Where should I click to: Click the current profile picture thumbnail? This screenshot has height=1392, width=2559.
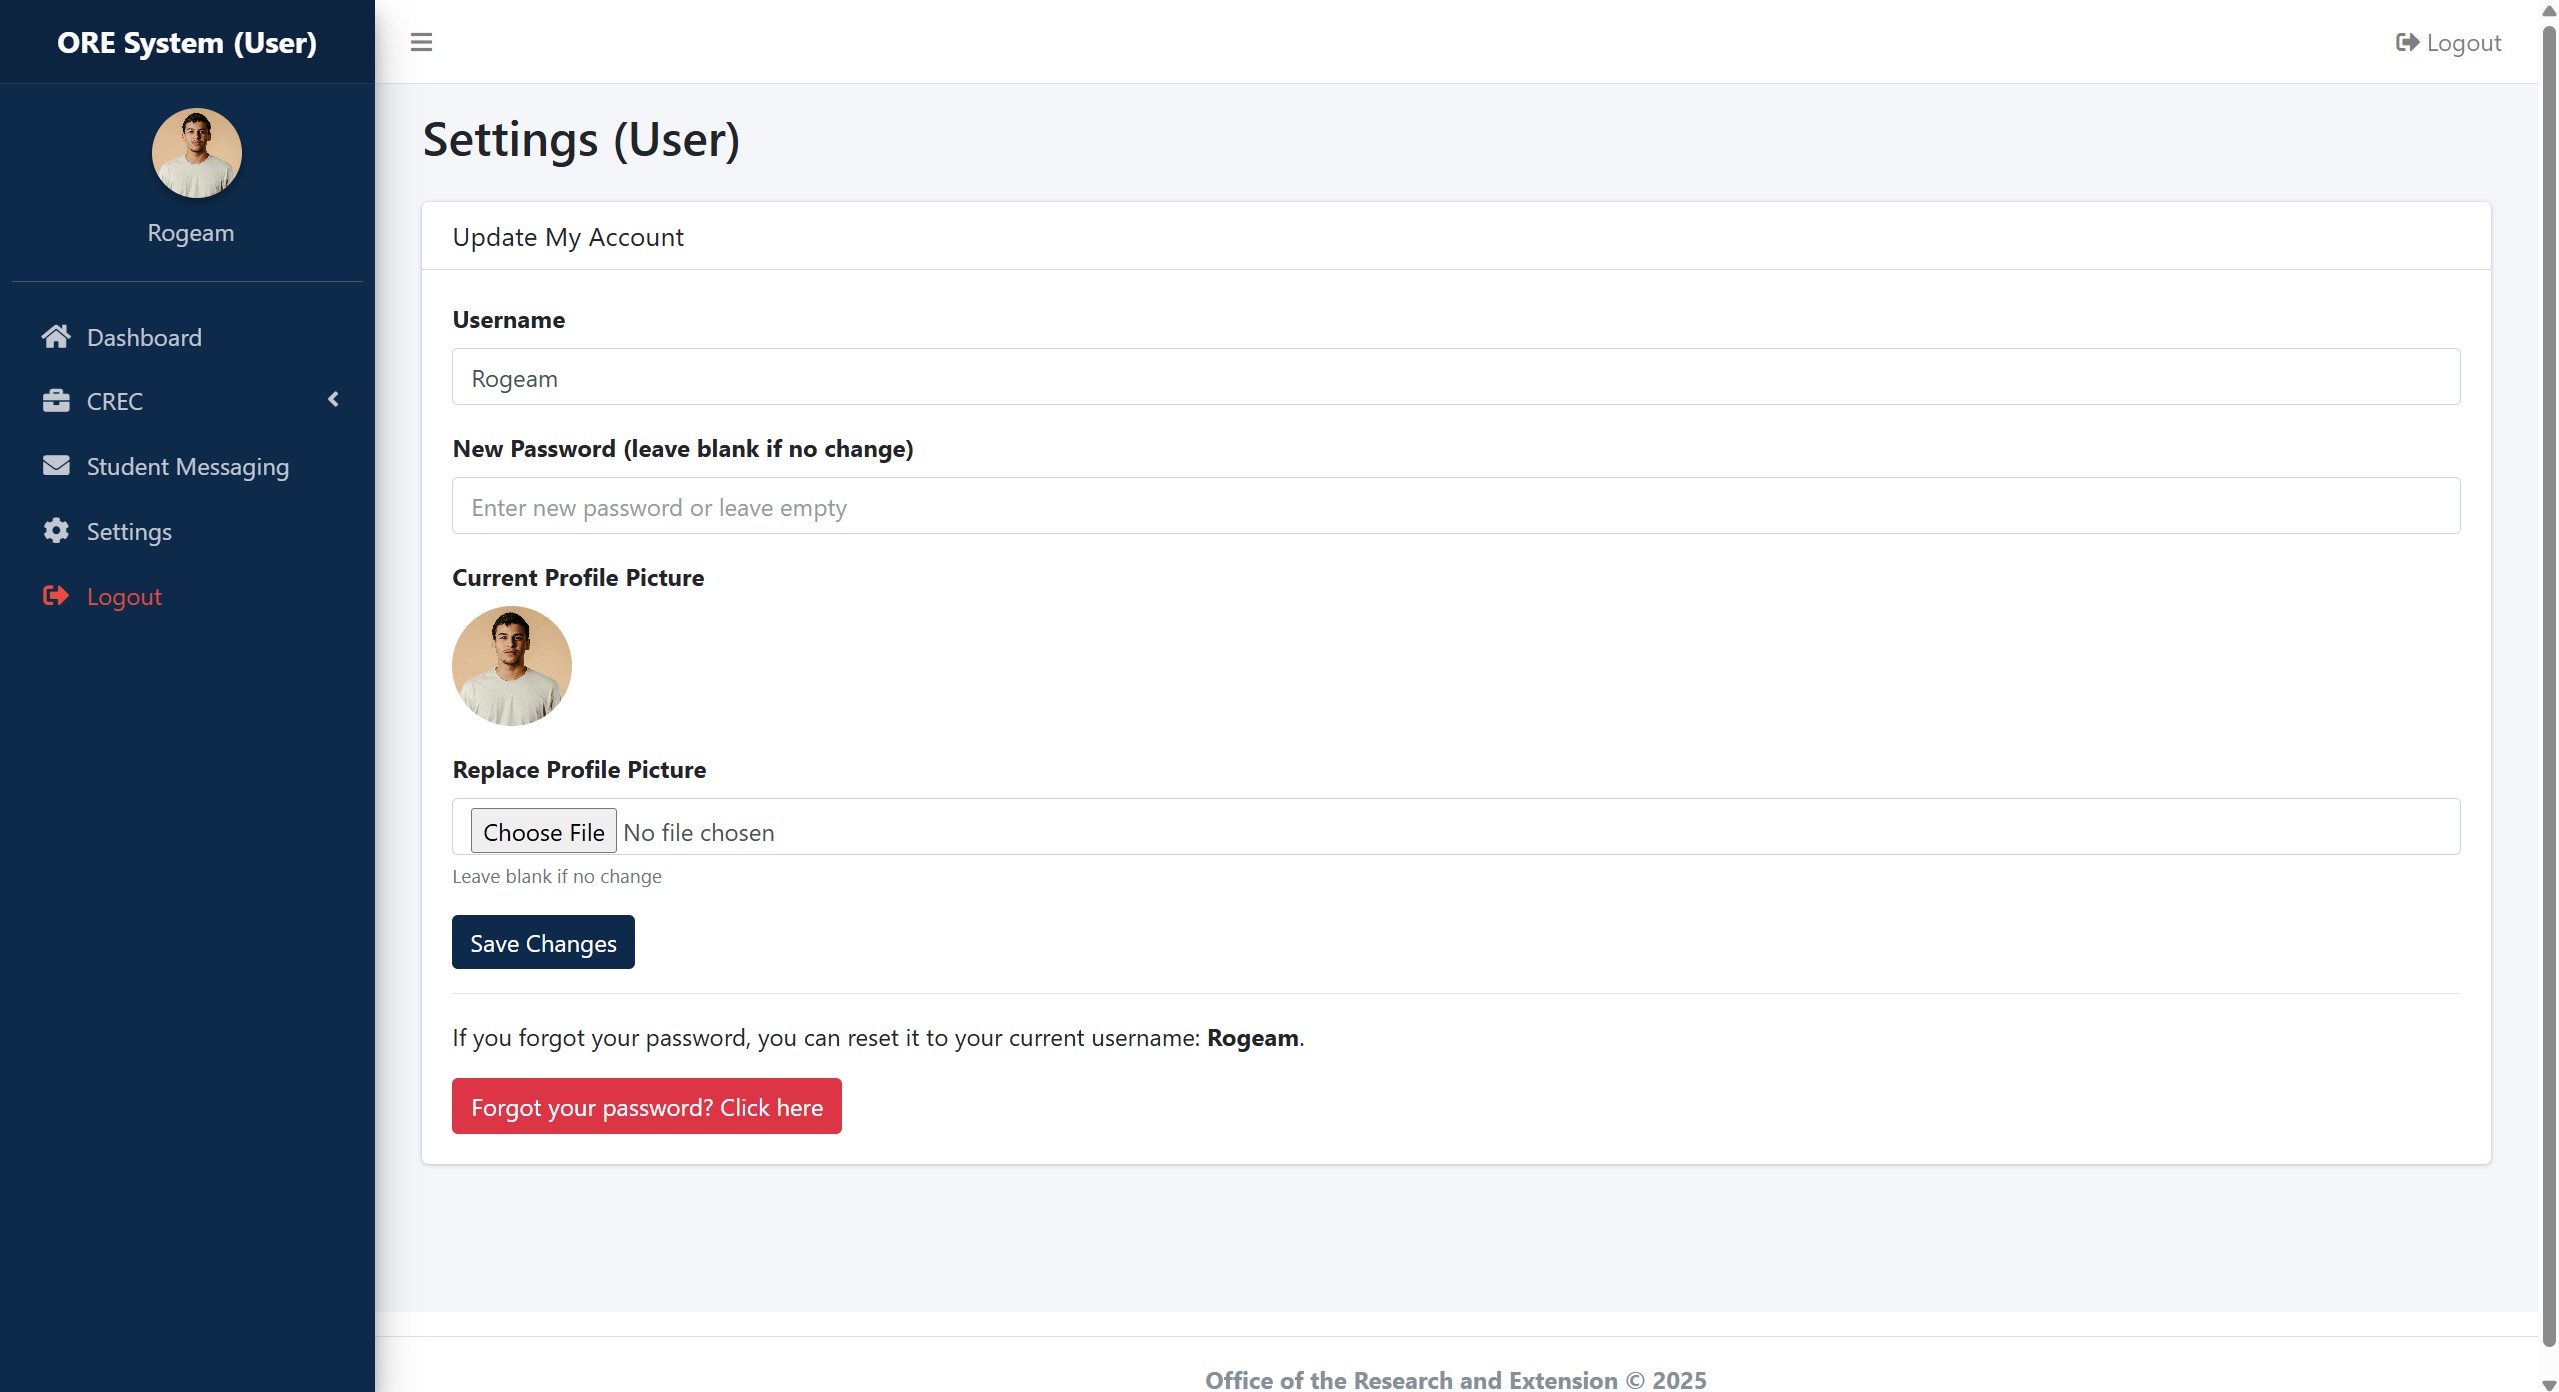(512, 666)
